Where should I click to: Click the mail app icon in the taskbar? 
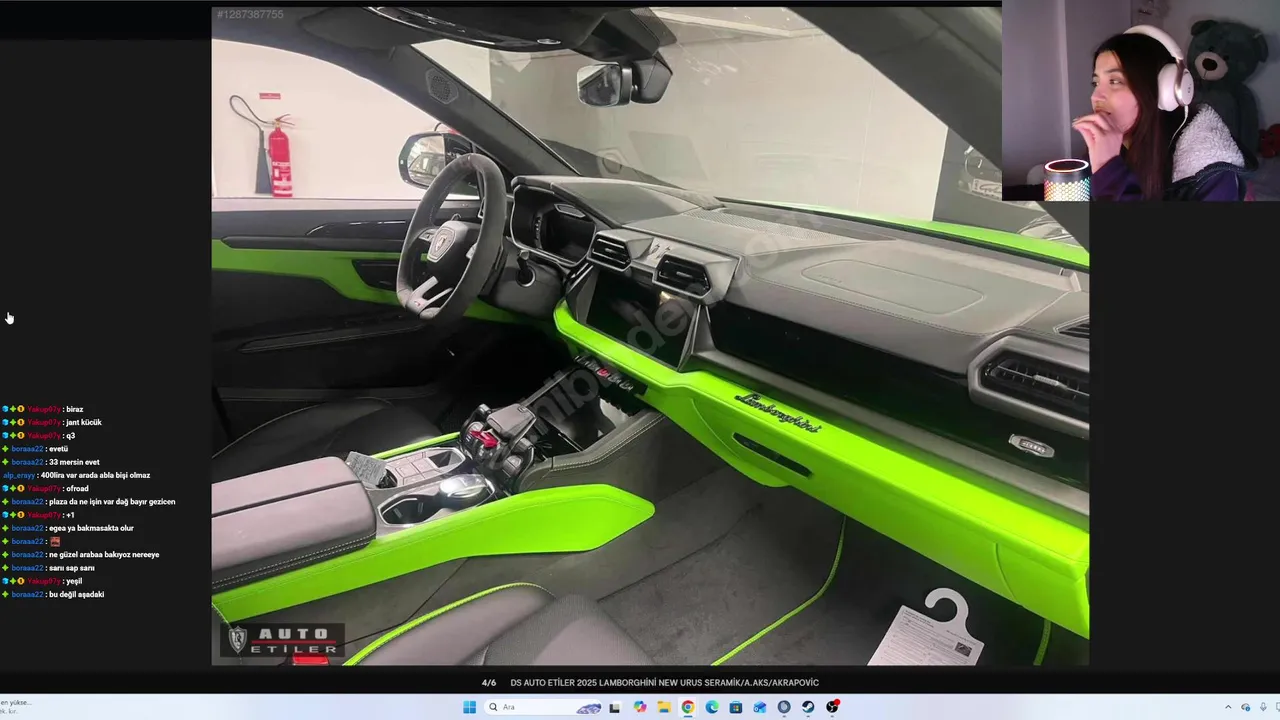pos(760,707)
